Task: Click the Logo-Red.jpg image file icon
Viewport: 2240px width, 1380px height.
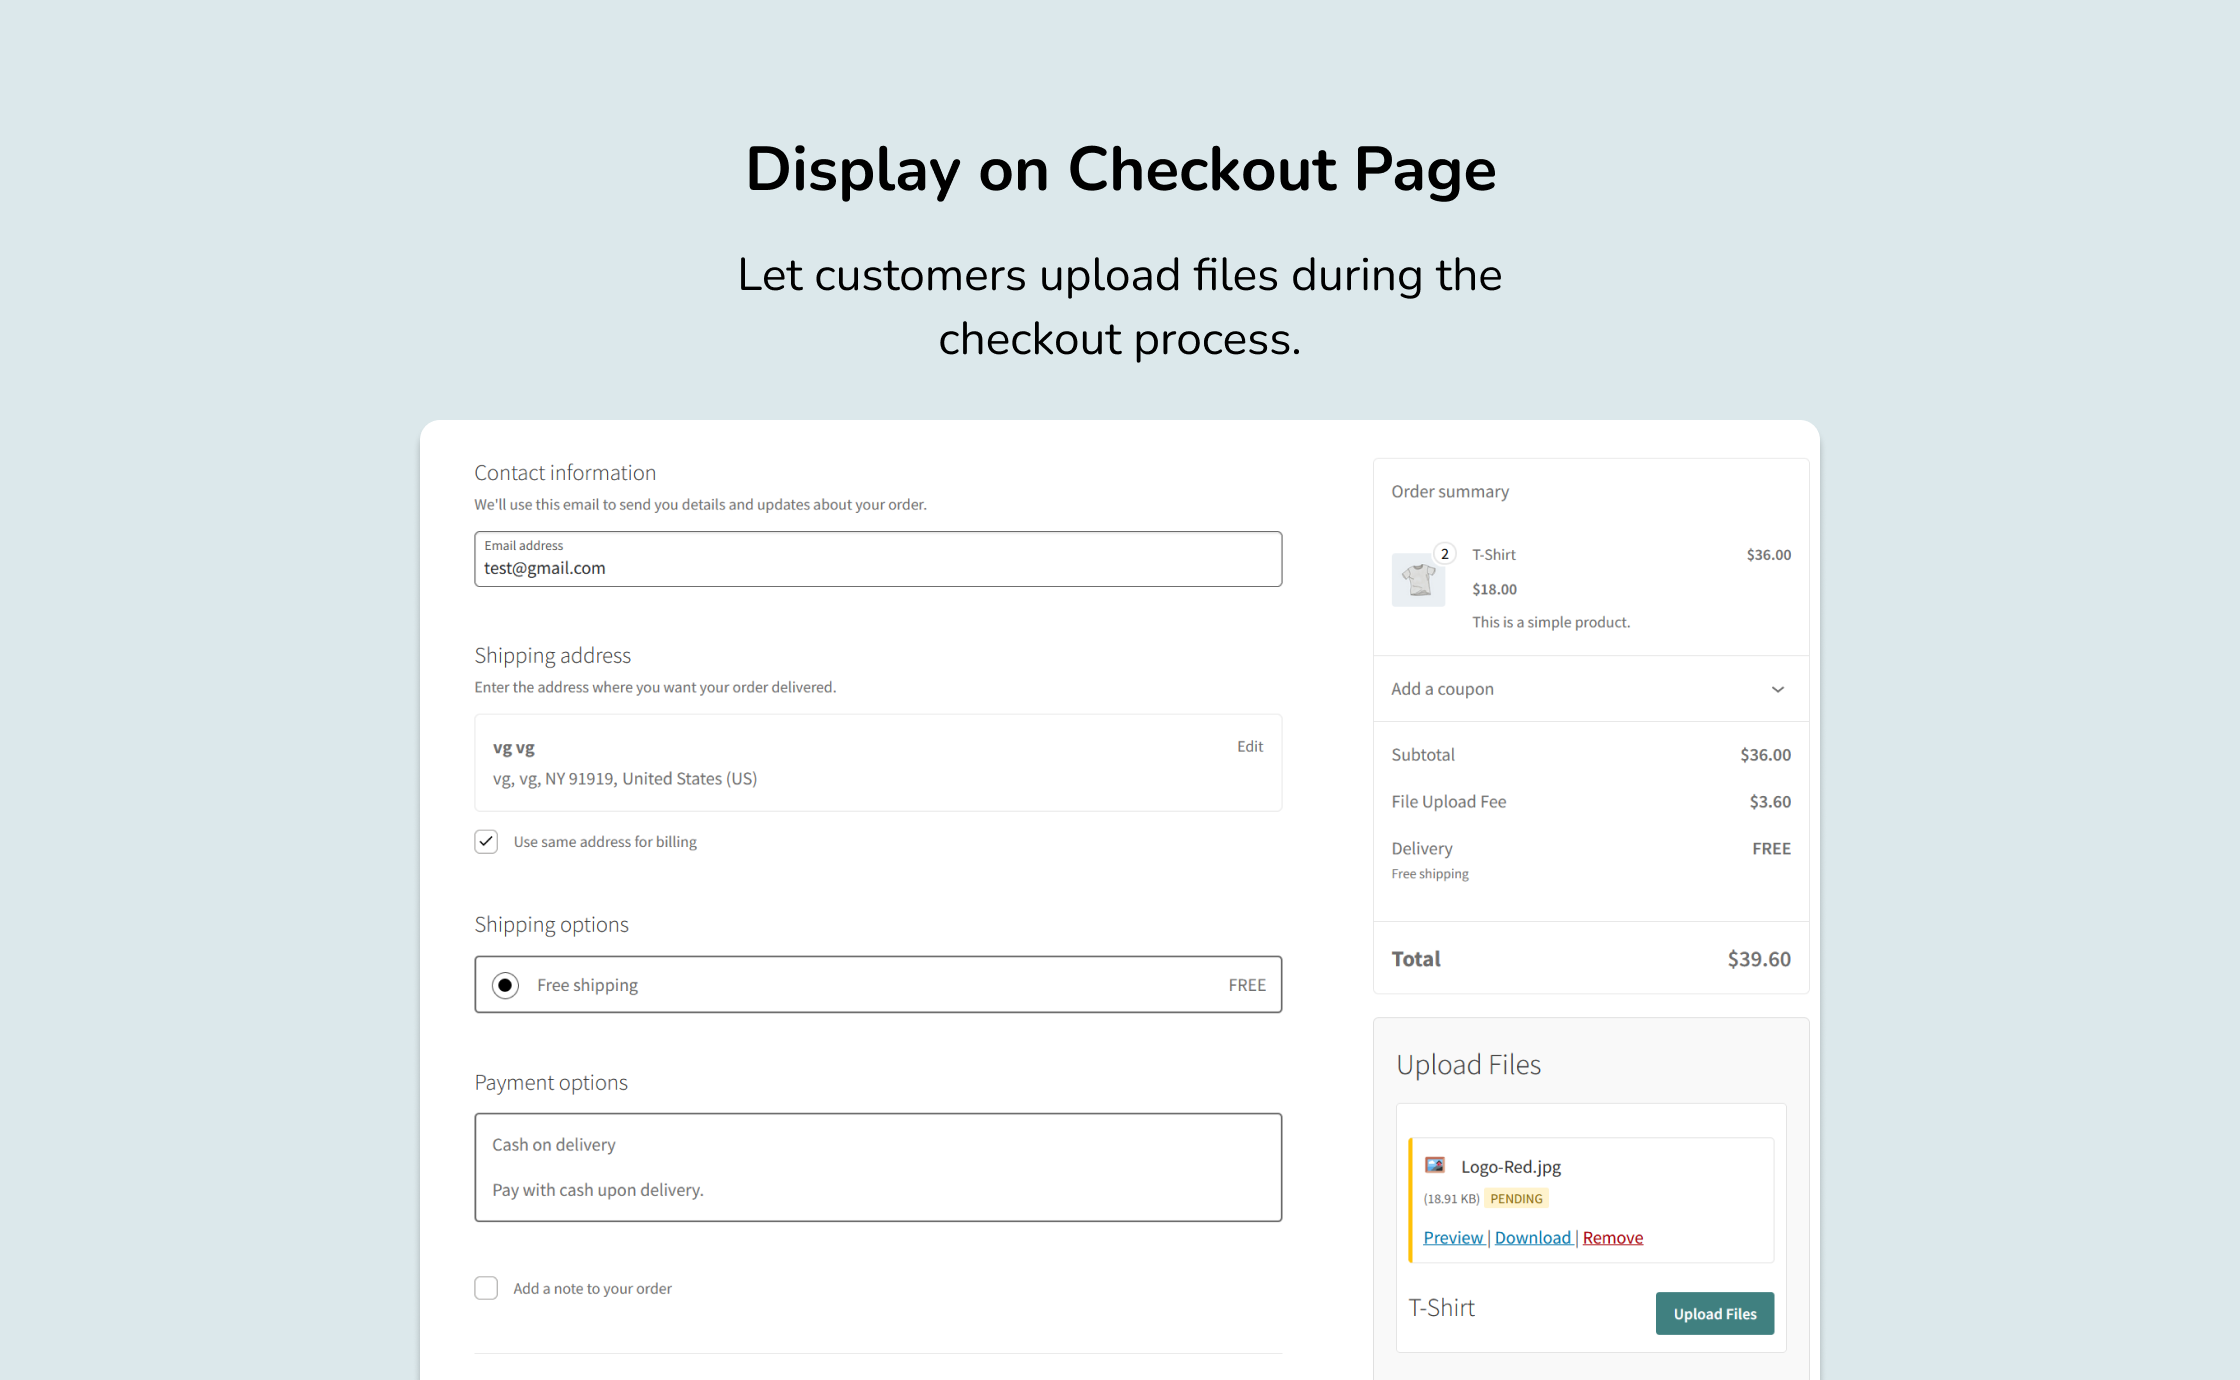Action: [1435, 1165]
